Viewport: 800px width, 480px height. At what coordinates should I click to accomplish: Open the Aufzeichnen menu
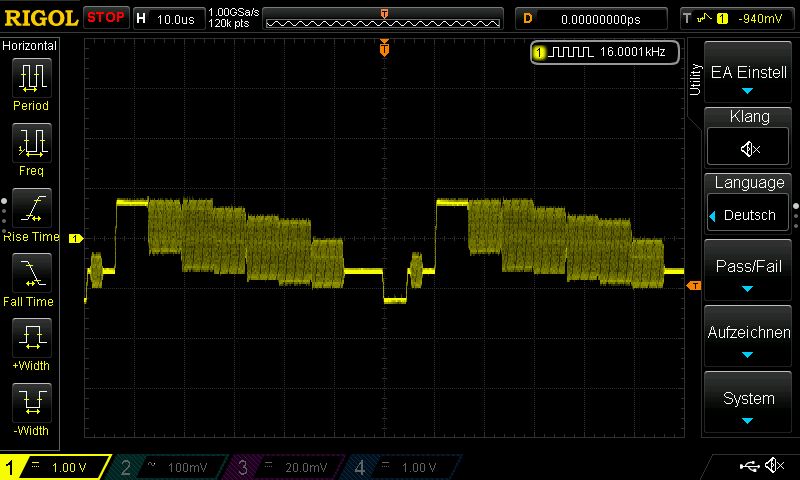click(x=749, y=340)
